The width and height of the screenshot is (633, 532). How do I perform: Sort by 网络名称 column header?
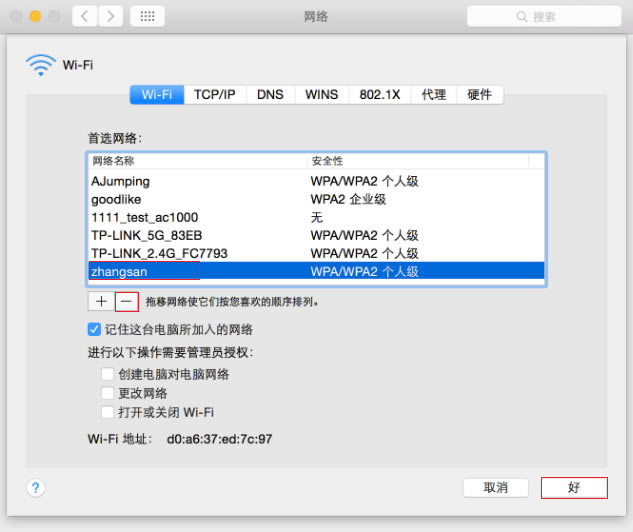pyautogui.click(x=198, y=161)
